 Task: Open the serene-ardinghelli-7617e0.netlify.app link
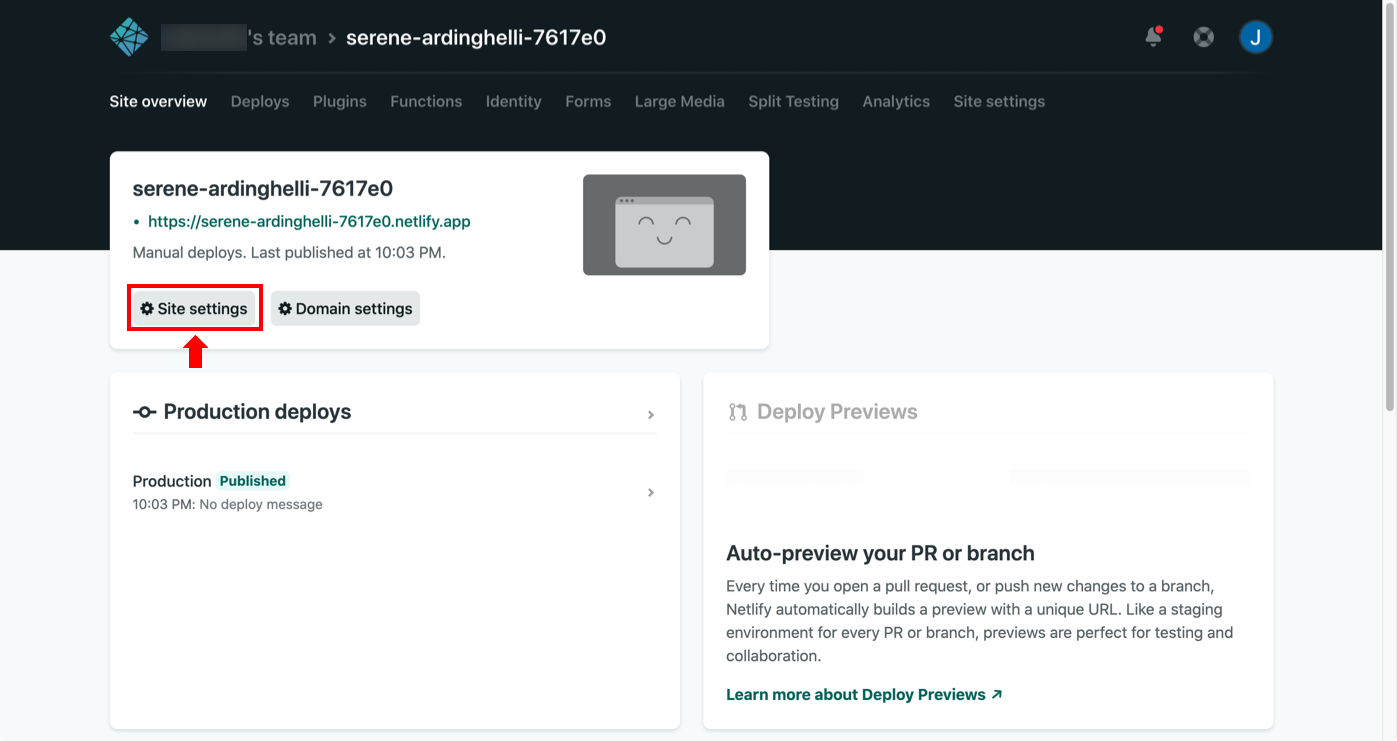coord(309,222)
